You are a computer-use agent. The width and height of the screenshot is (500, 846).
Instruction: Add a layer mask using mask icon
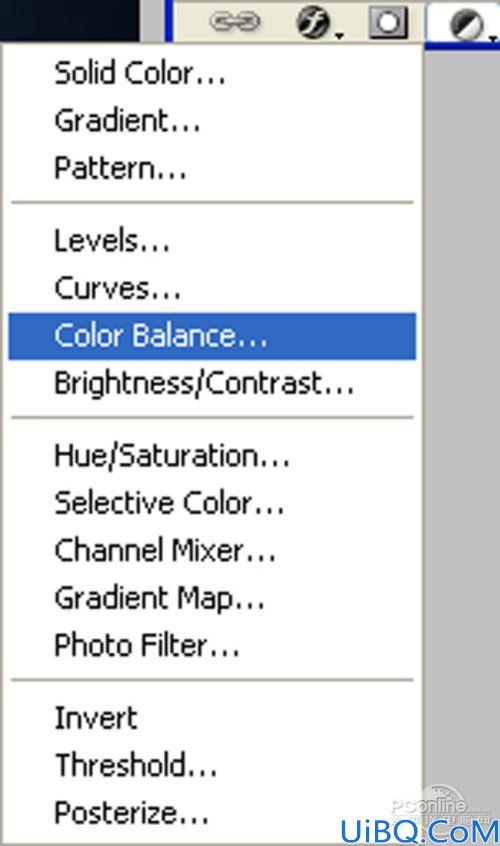(x=388, y=23)
